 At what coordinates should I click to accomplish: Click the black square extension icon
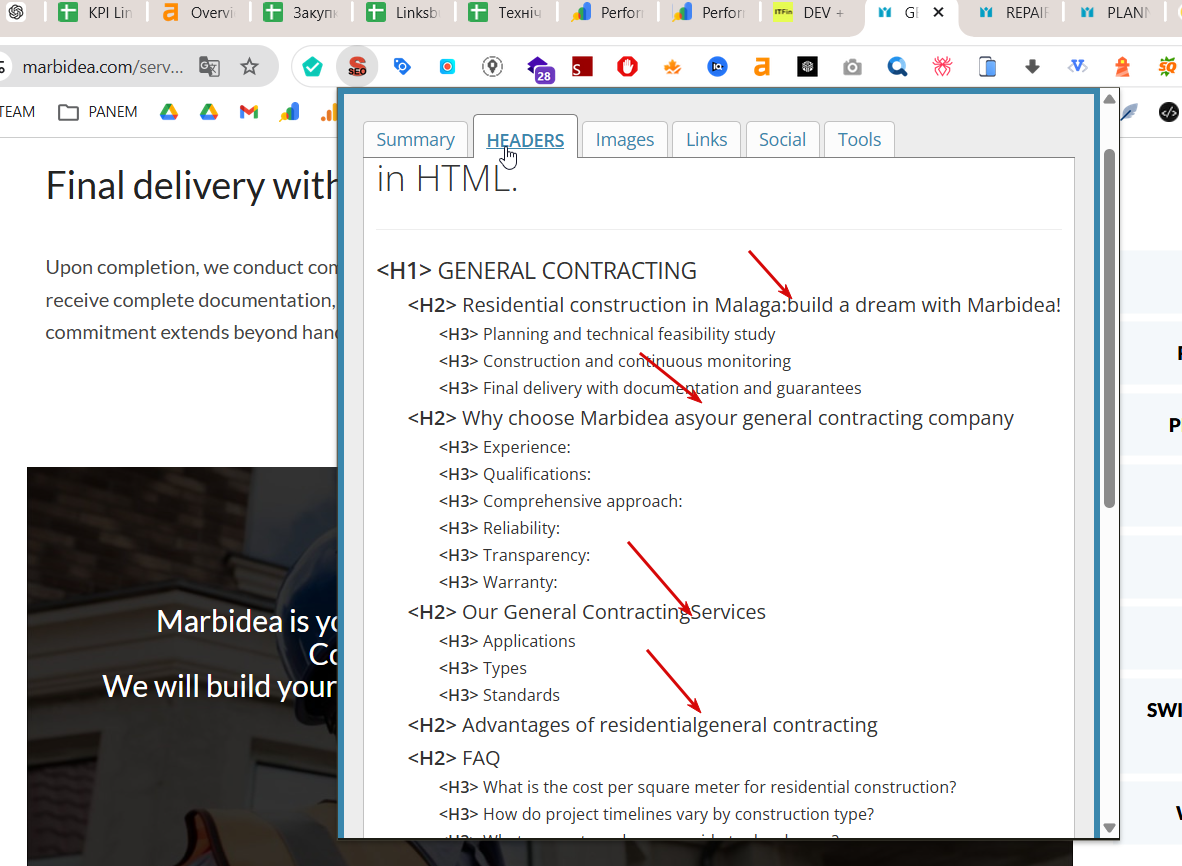(x=807, y=67)
